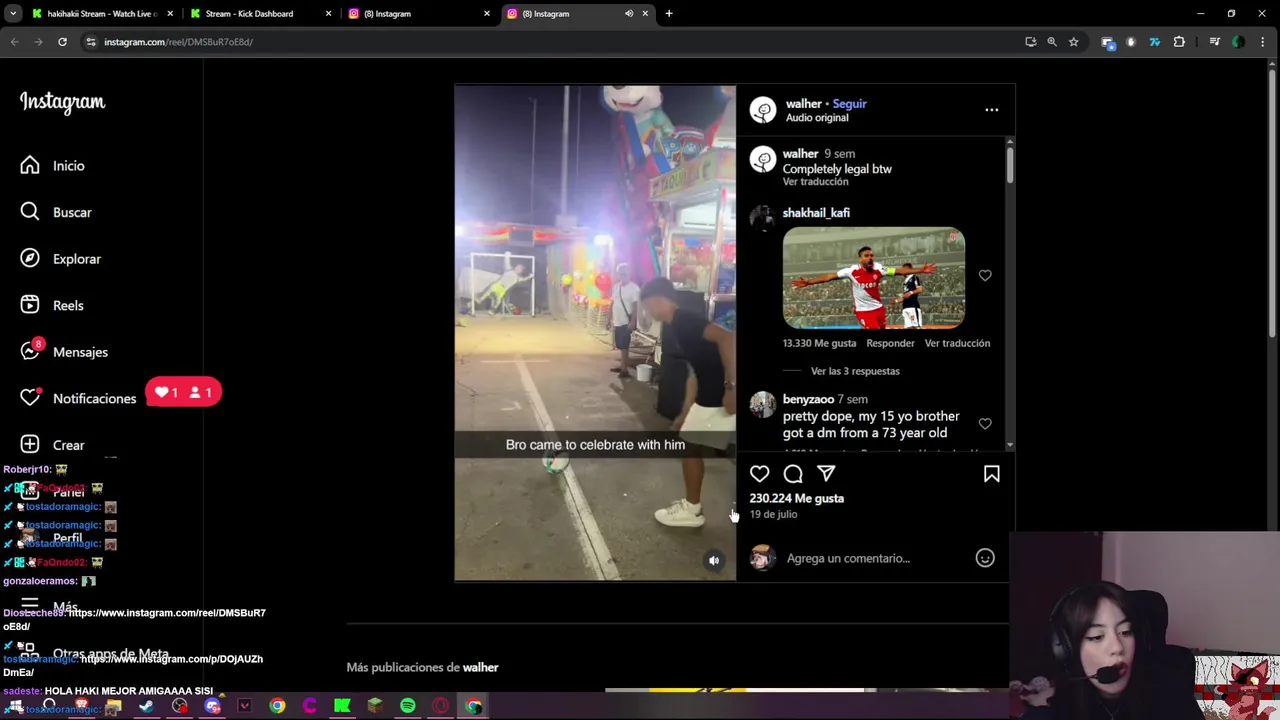Click the reel video to pause

coord(595,332)
